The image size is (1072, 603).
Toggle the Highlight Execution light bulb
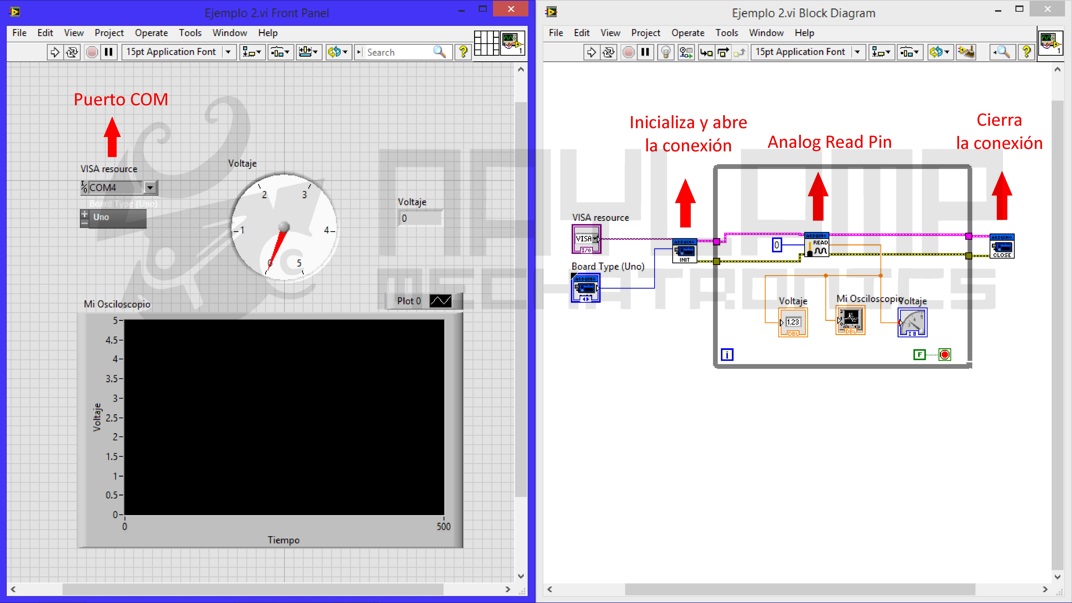coord(665,52)
